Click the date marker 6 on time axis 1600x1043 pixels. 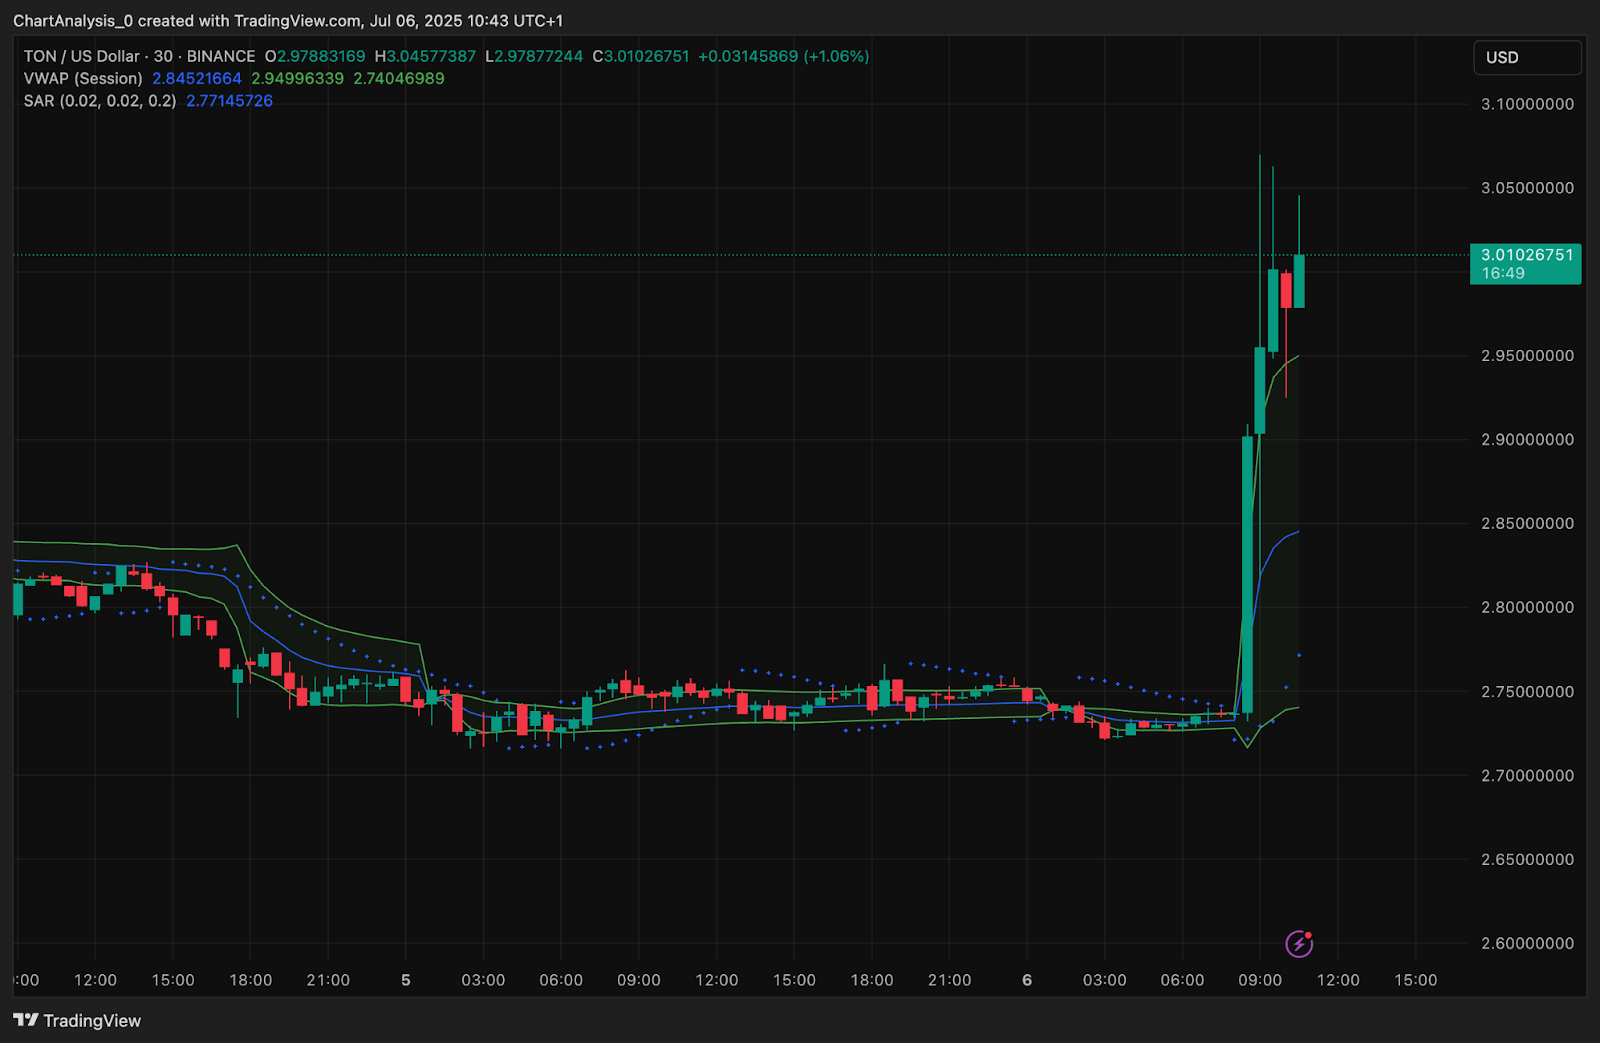[x=1027, y=980]
